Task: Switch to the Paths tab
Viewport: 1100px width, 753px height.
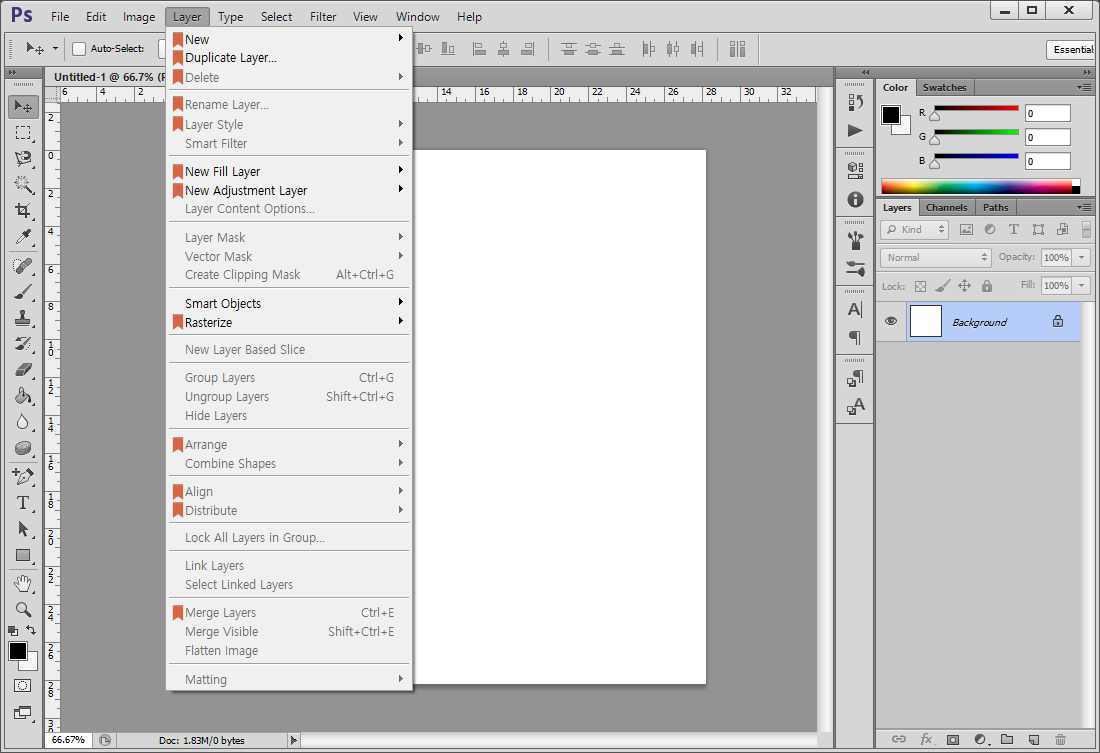Action: (x=995, y=207)
